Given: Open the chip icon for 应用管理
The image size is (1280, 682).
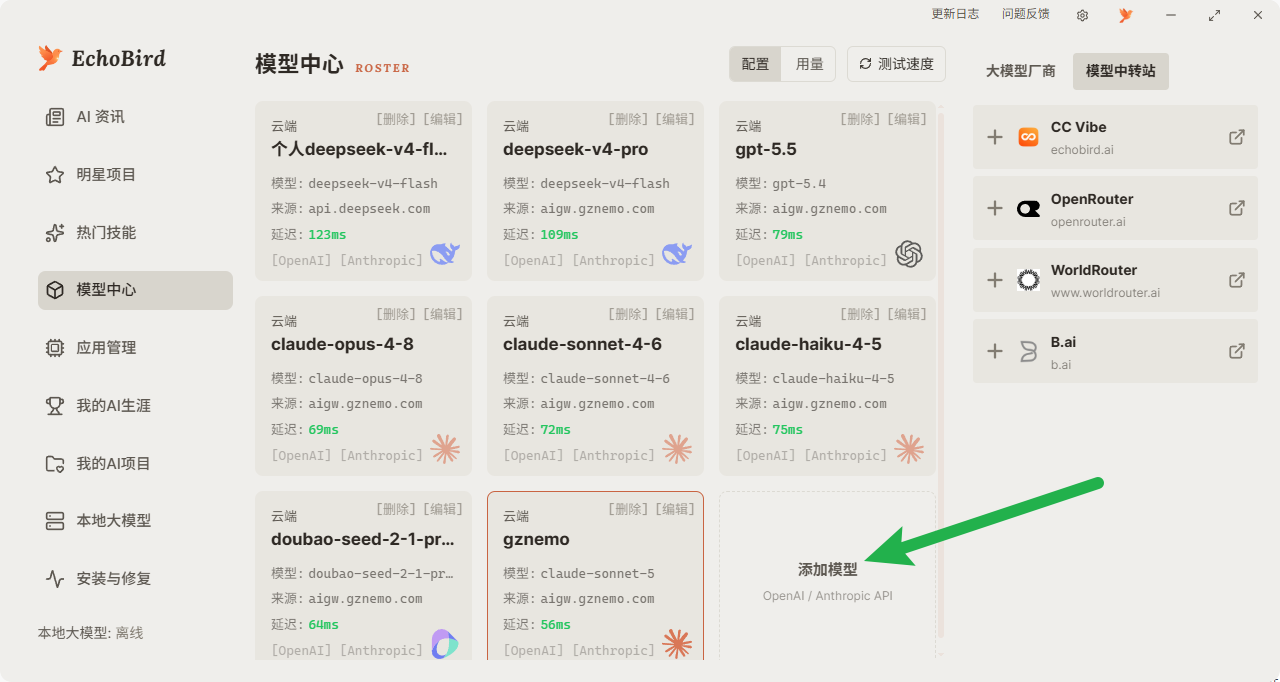Looking at the screenshot, I should point(55,348).
